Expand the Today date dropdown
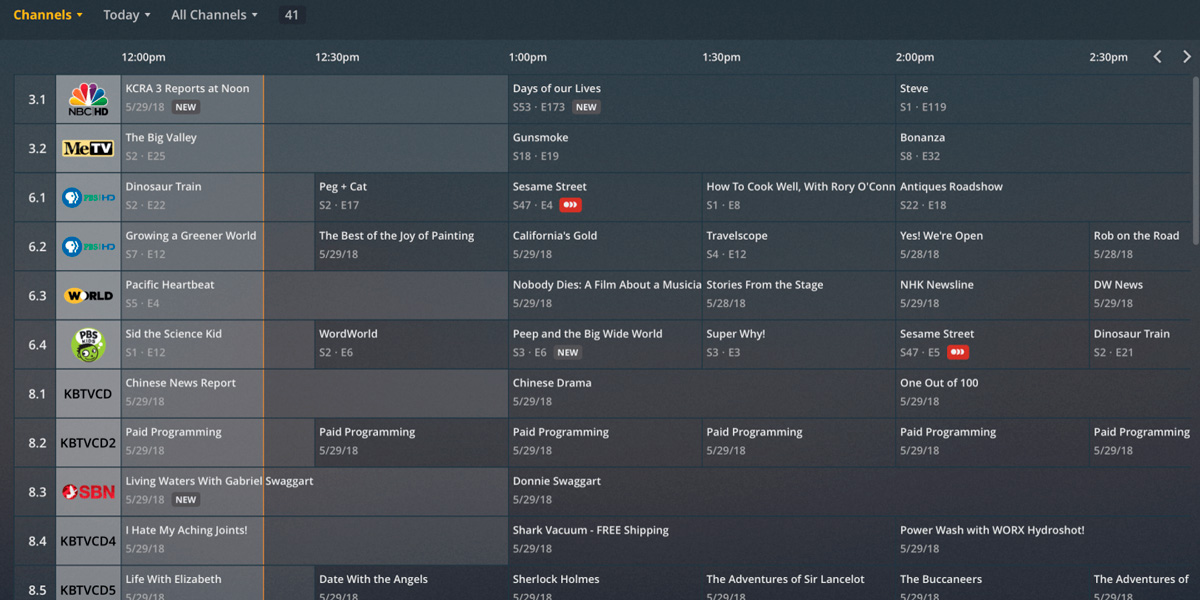The height and width of the screenshot is (600, 1200). point(127,15)
